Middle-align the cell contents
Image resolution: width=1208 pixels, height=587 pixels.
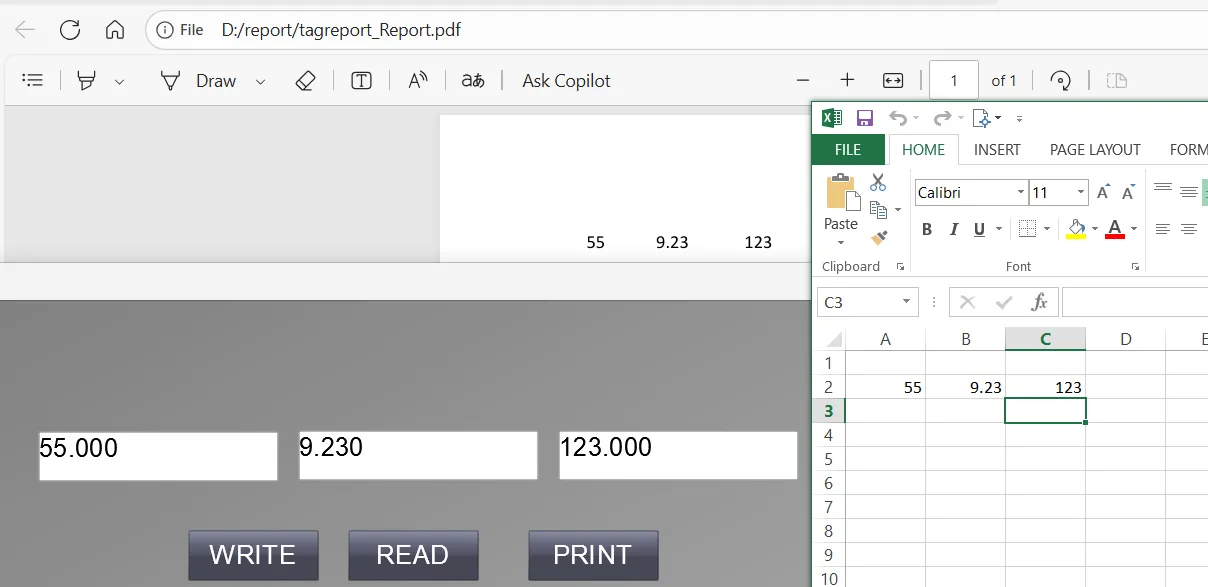1188,191
